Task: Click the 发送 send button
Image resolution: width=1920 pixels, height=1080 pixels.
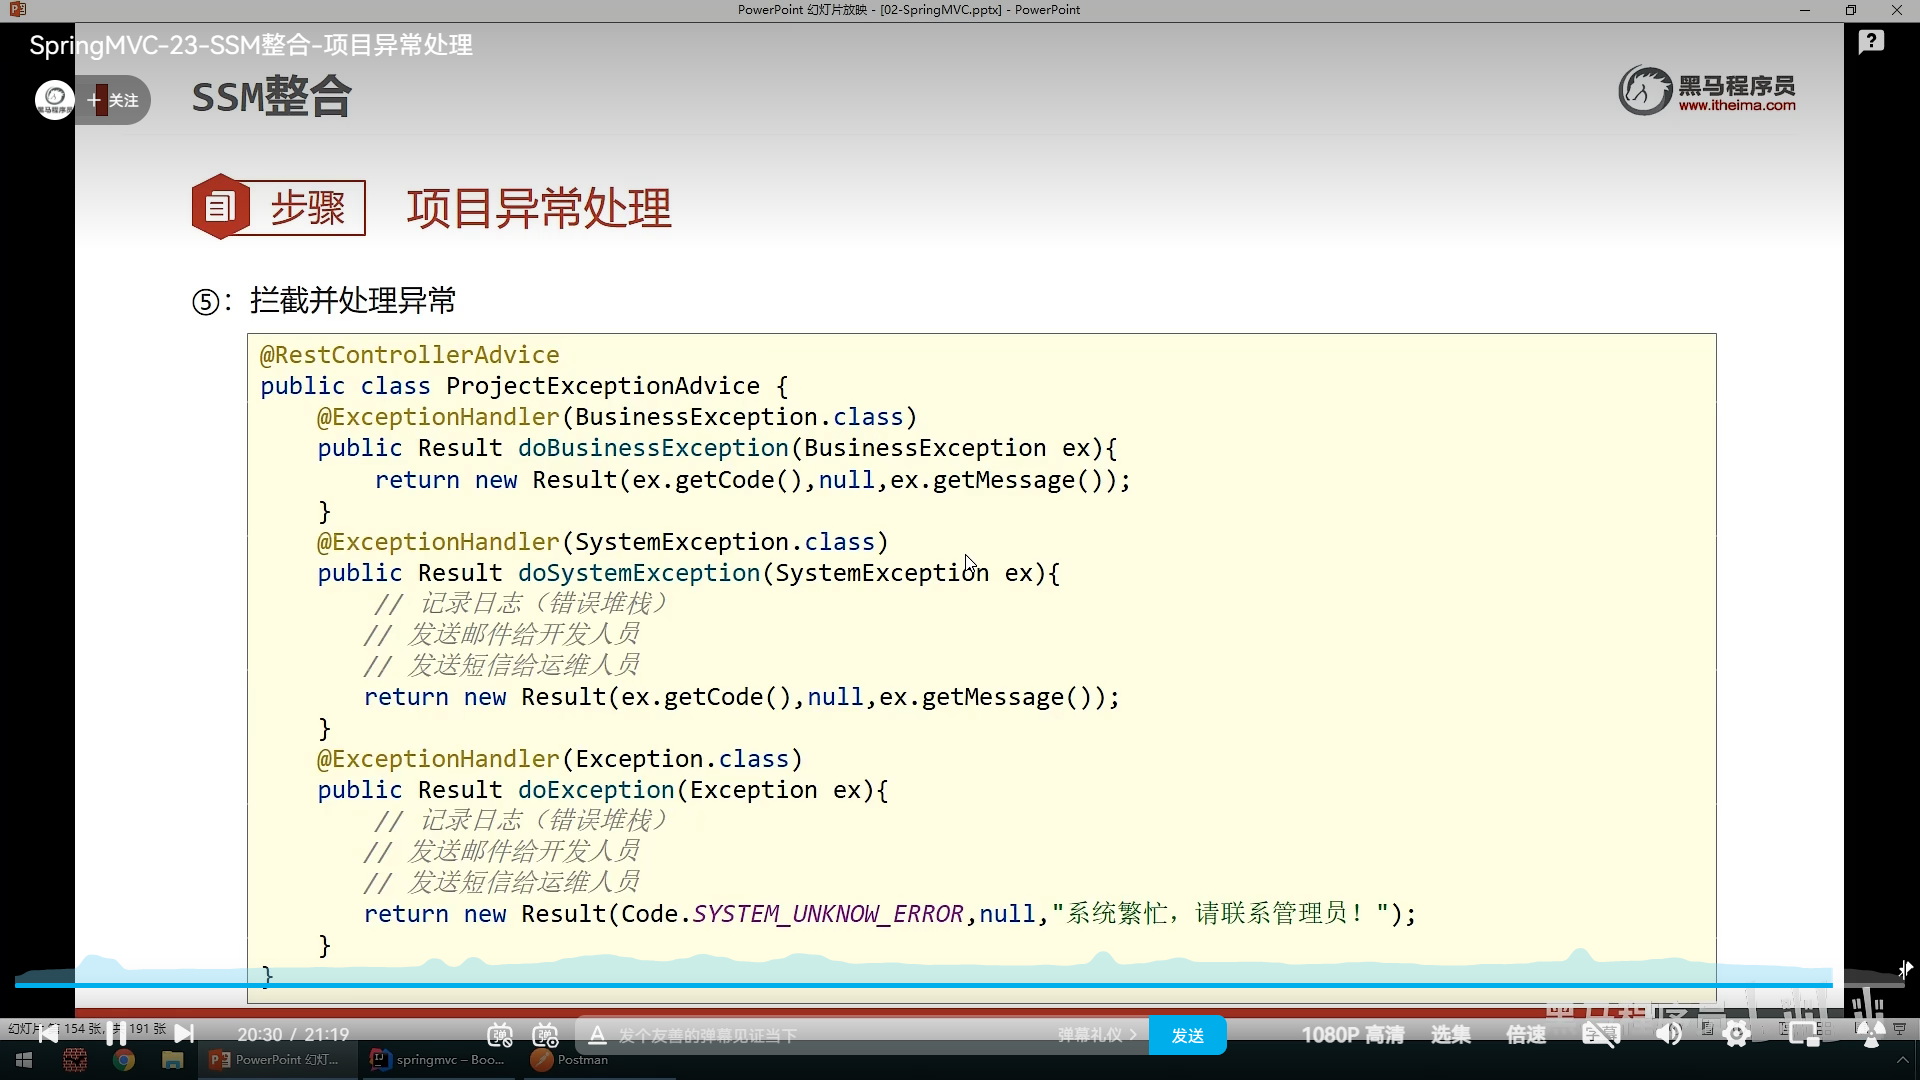Action: 1187,1035
